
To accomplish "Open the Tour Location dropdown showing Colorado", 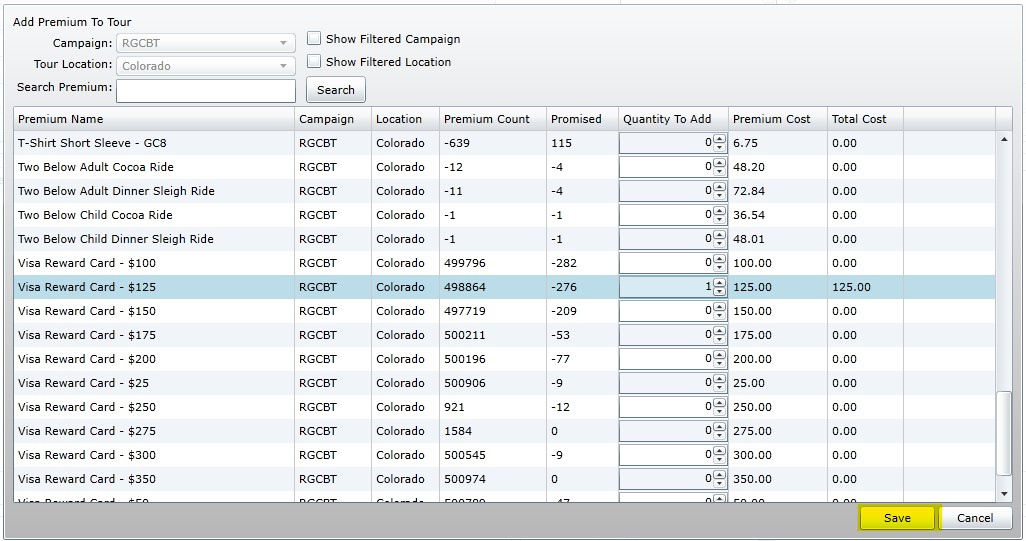I will click(205, 66).
